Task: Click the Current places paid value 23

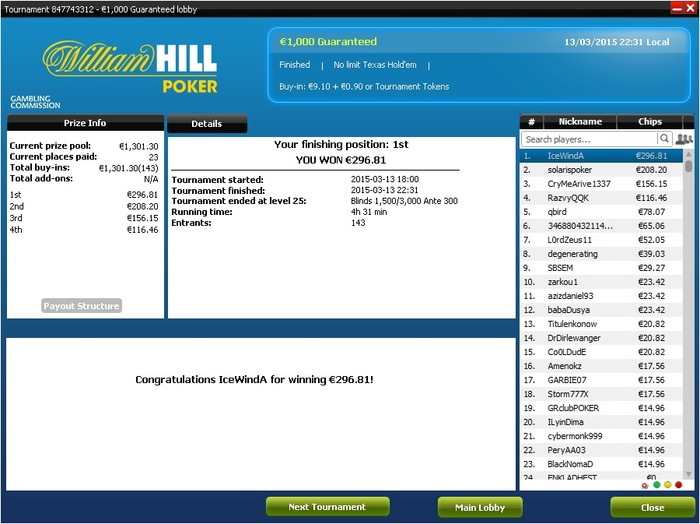Action: pyautogui.click(x=154, y=157)
